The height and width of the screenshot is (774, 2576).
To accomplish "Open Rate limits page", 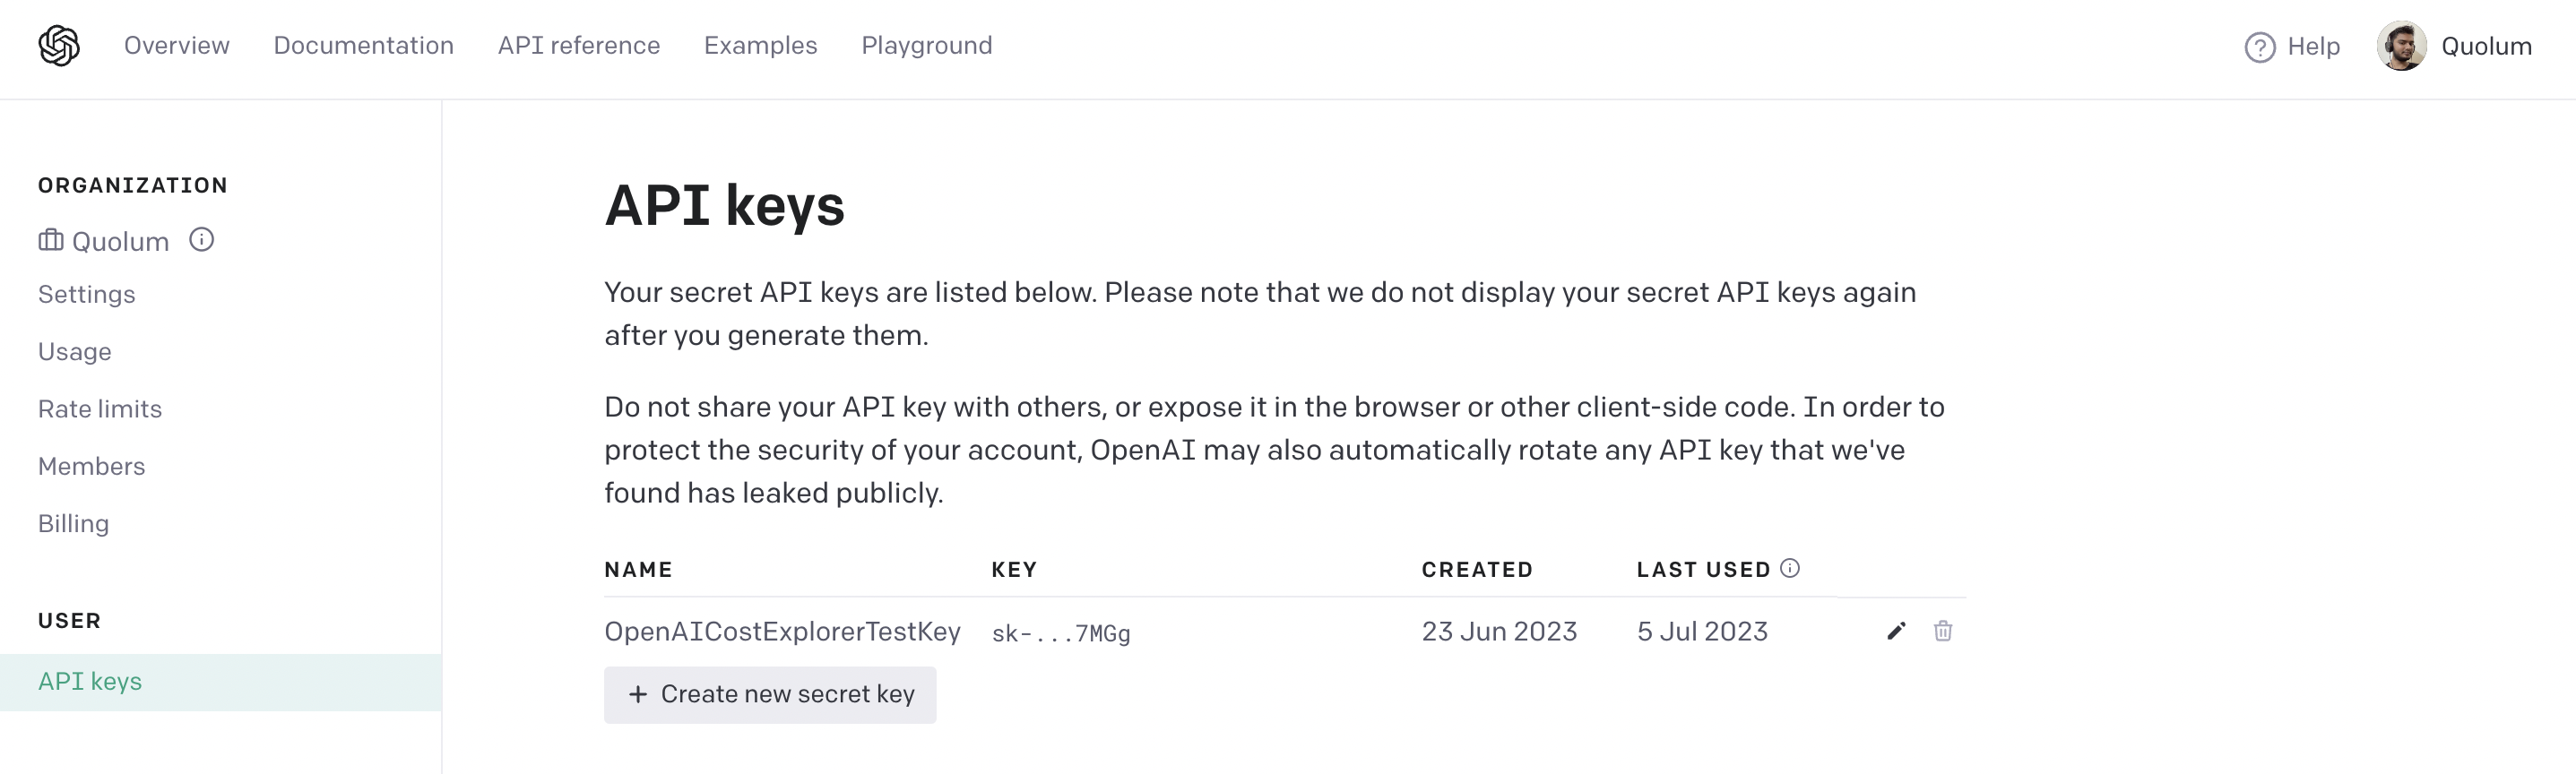I will point(100,409).
